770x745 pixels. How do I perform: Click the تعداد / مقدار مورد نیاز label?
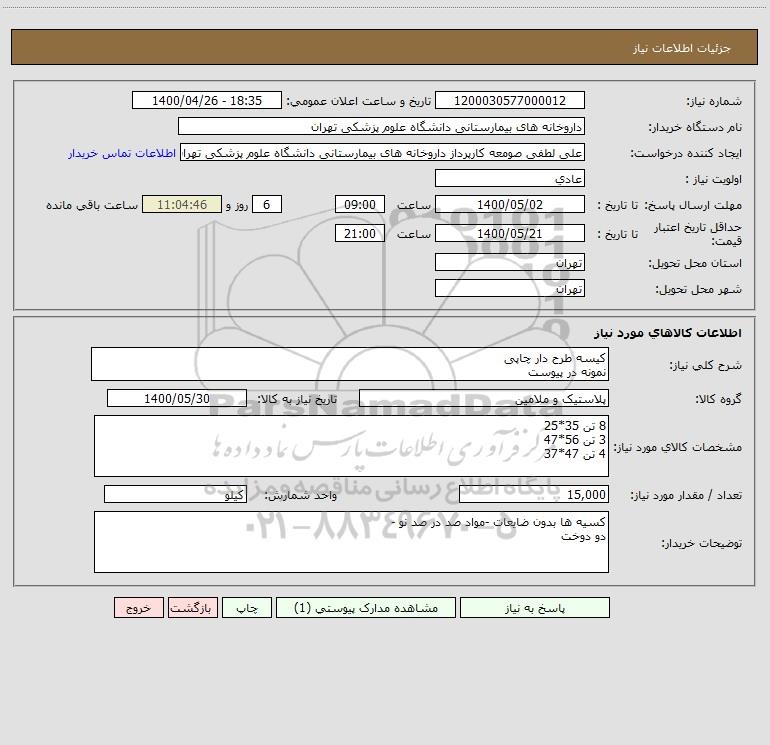(x=686, y=496)
